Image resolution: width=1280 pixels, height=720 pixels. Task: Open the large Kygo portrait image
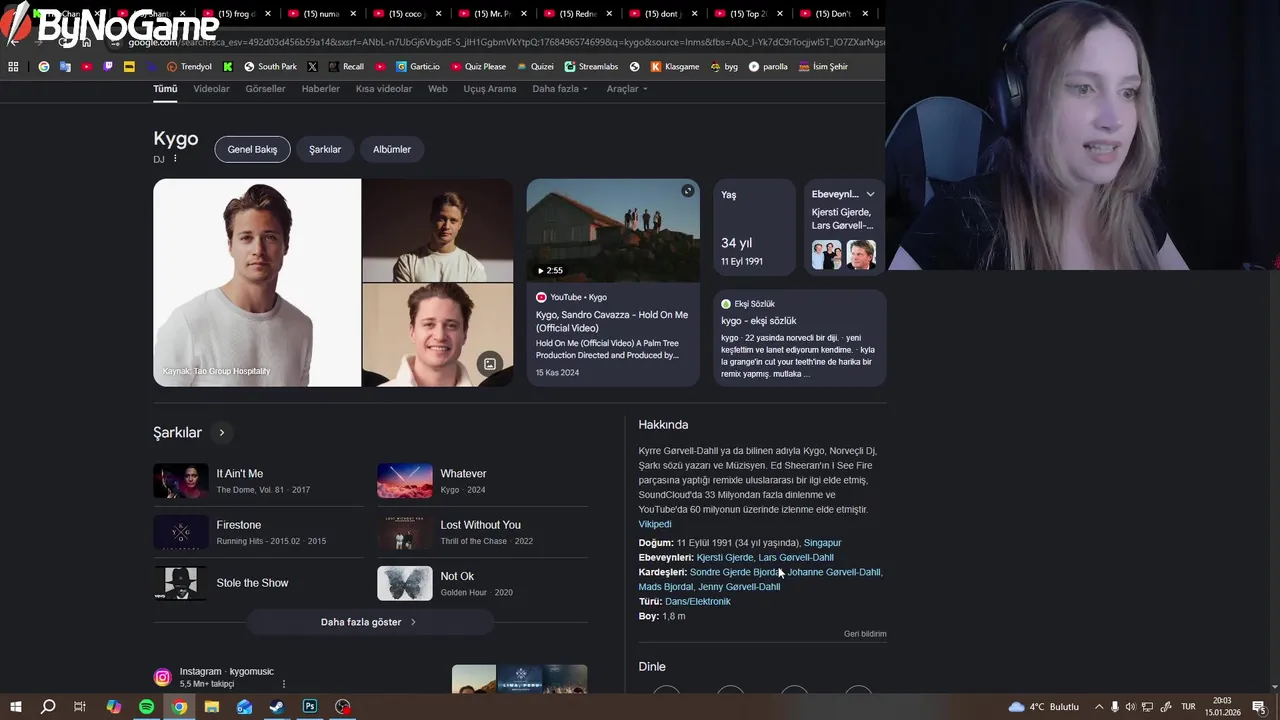coord(257,282)
